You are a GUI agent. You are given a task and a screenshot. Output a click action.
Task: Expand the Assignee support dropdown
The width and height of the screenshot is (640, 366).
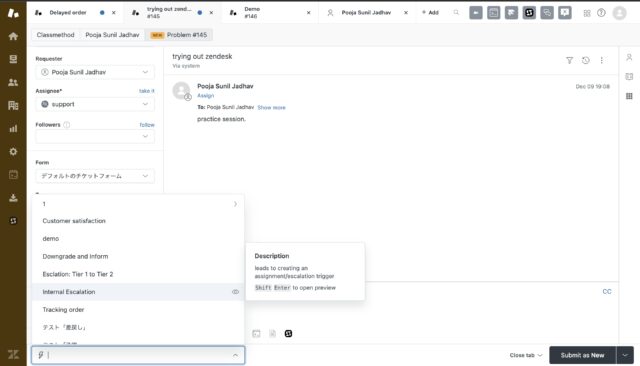click(x=95, y=104)
